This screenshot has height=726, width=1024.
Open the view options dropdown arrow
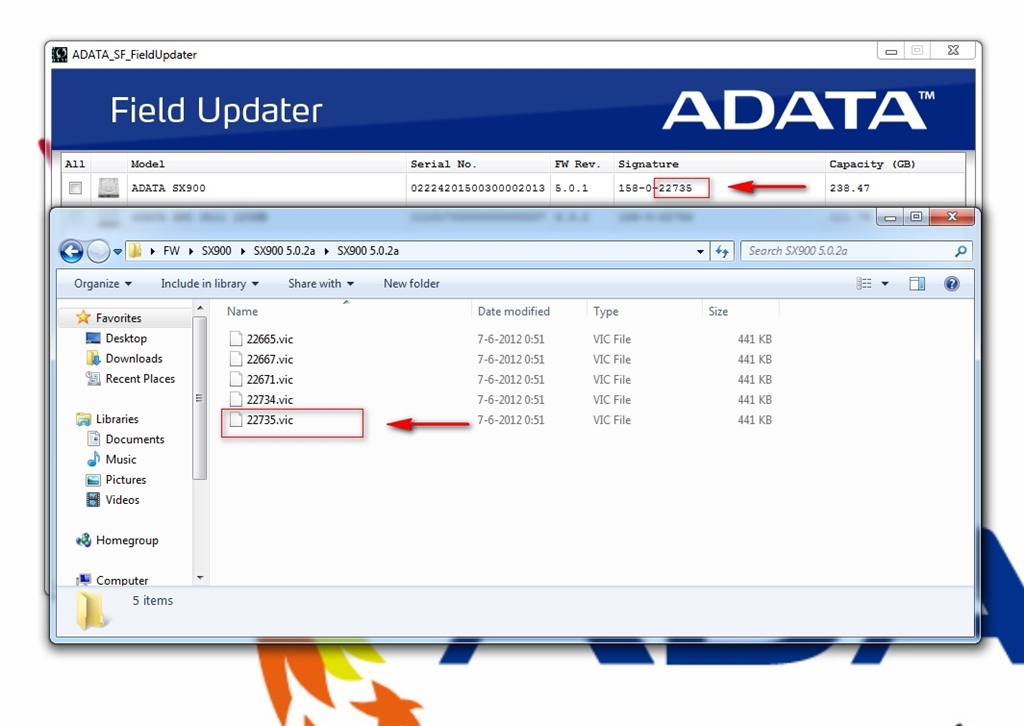click(885, 283)
